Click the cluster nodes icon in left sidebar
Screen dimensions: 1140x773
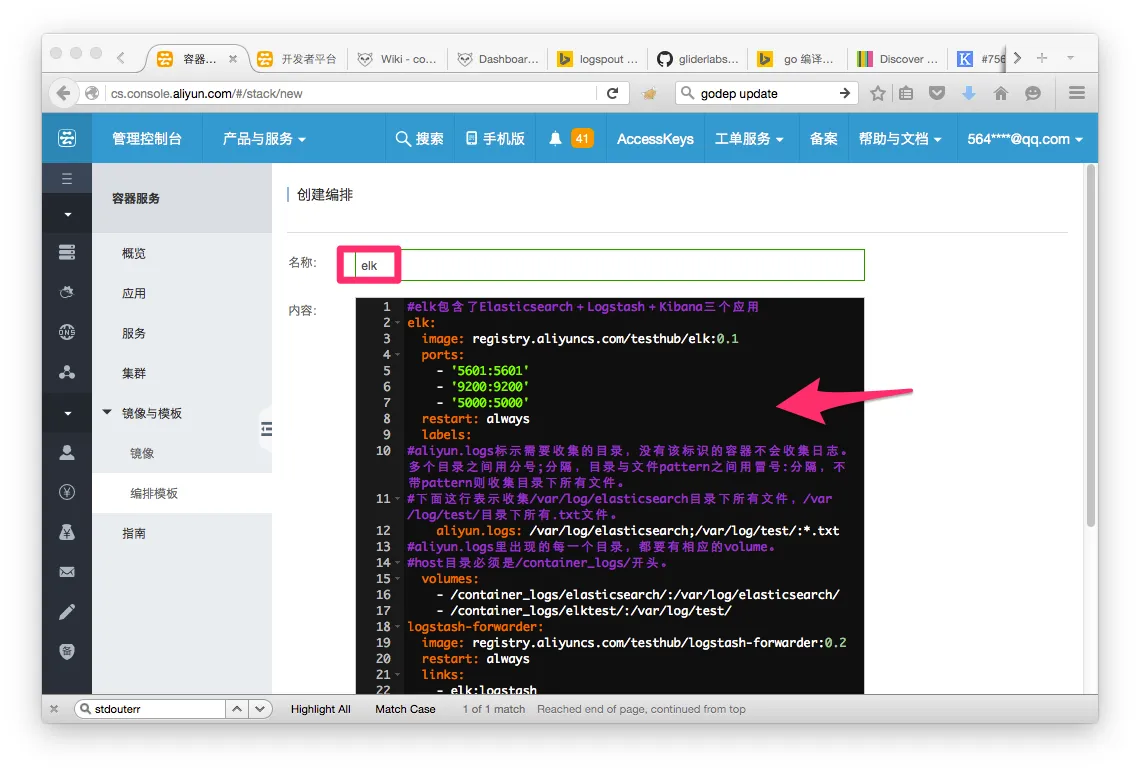click(67, 372)
